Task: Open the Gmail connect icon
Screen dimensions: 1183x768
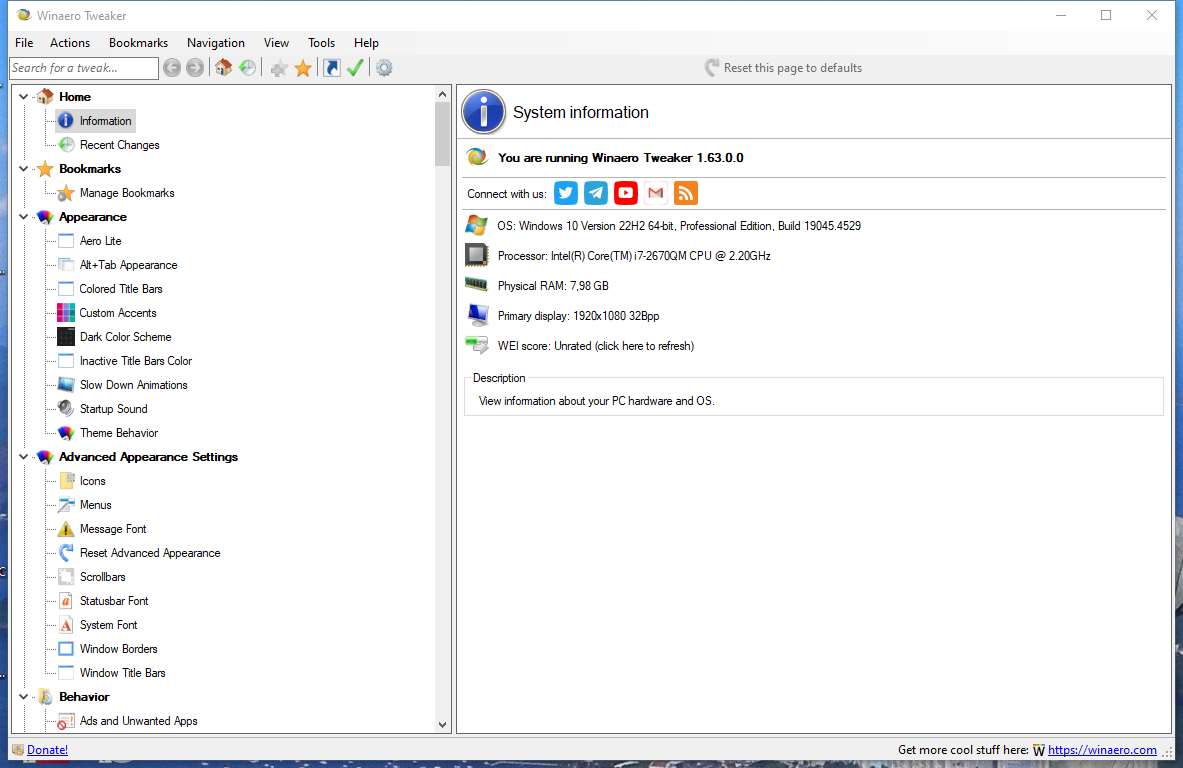Action: [656, 193]
